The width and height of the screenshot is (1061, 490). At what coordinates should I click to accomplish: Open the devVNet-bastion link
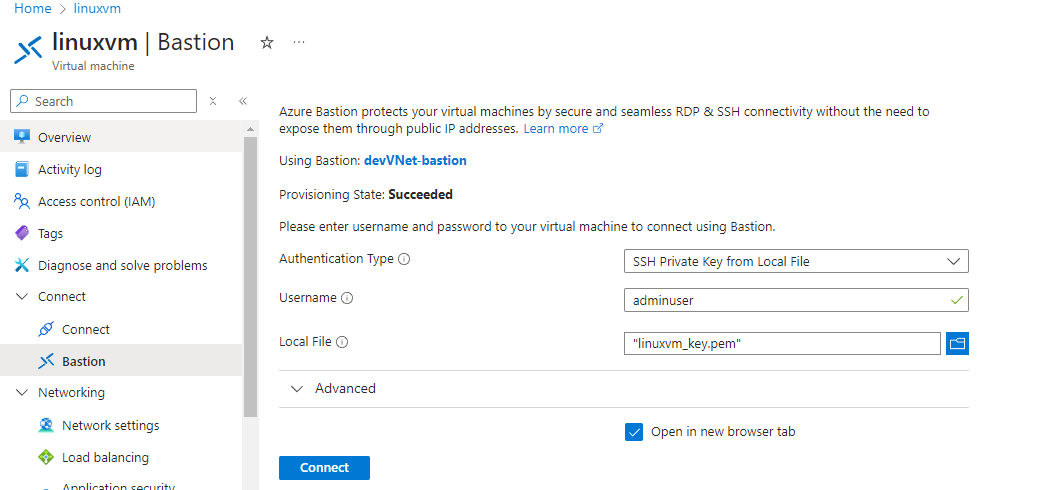coord(415,160)
